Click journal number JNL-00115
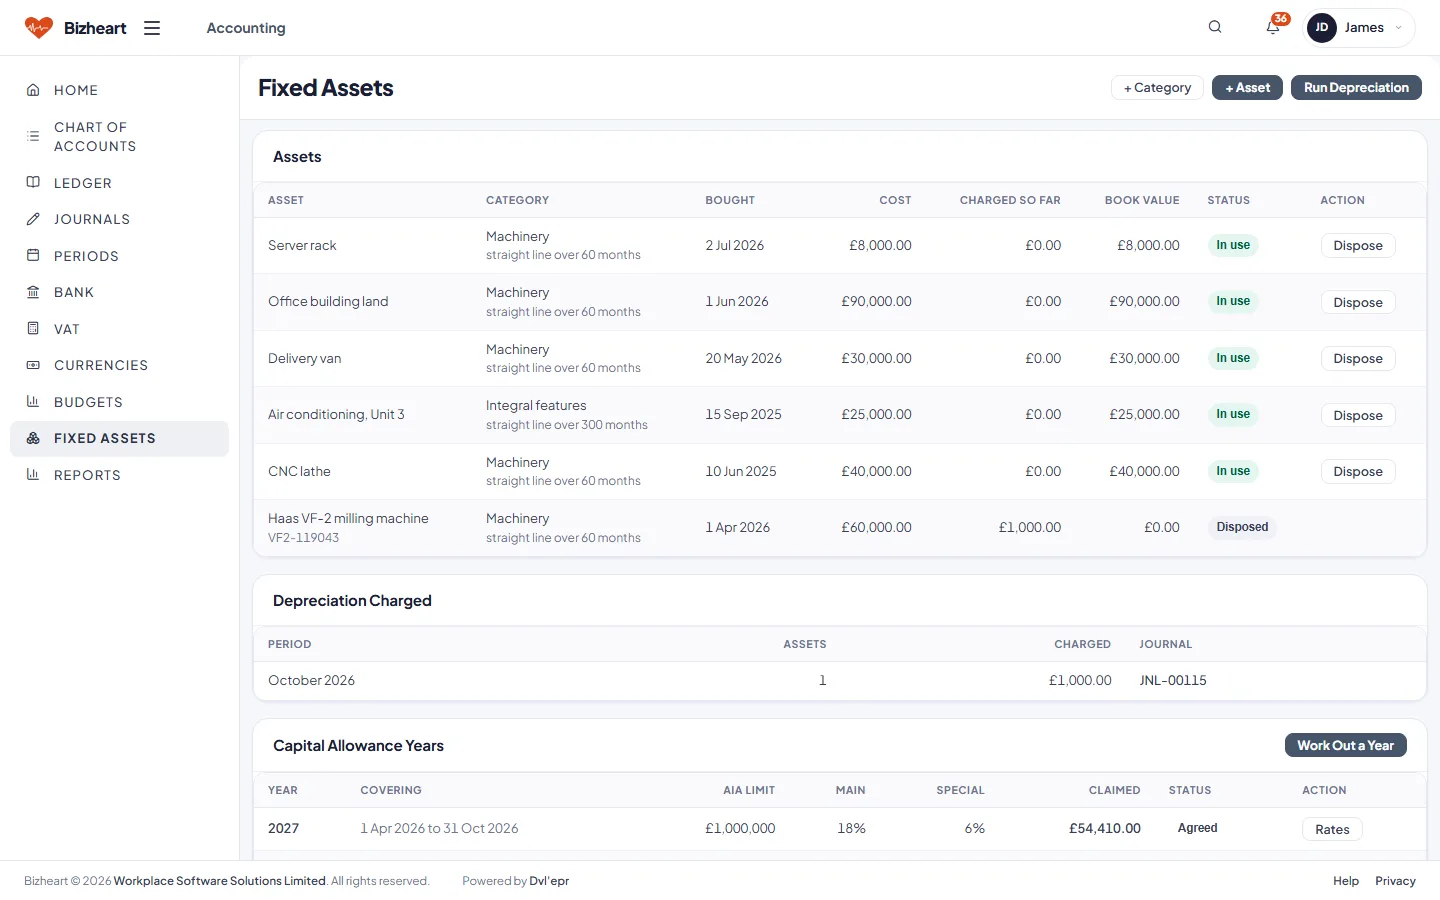1440x900 pixels. (1173, 680)
